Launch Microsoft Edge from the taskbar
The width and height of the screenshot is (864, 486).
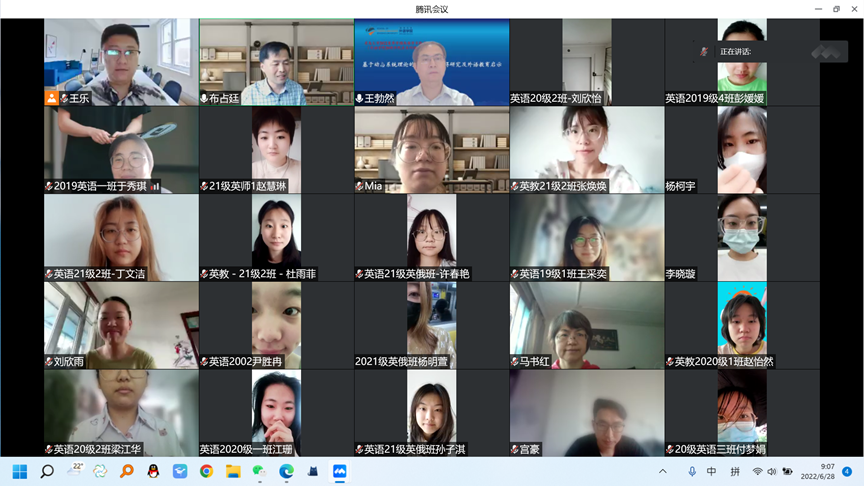[286, 471]
